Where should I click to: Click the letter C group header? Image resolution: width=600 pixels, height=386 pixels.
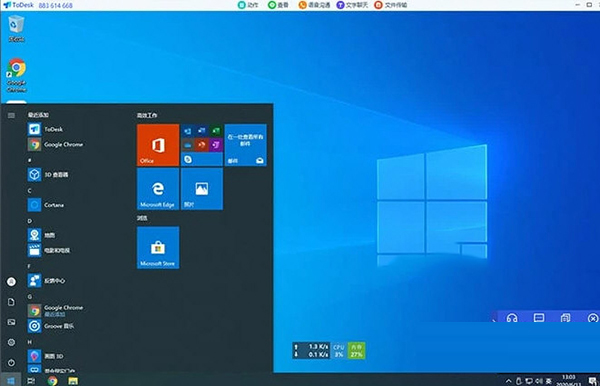point(29,191)
